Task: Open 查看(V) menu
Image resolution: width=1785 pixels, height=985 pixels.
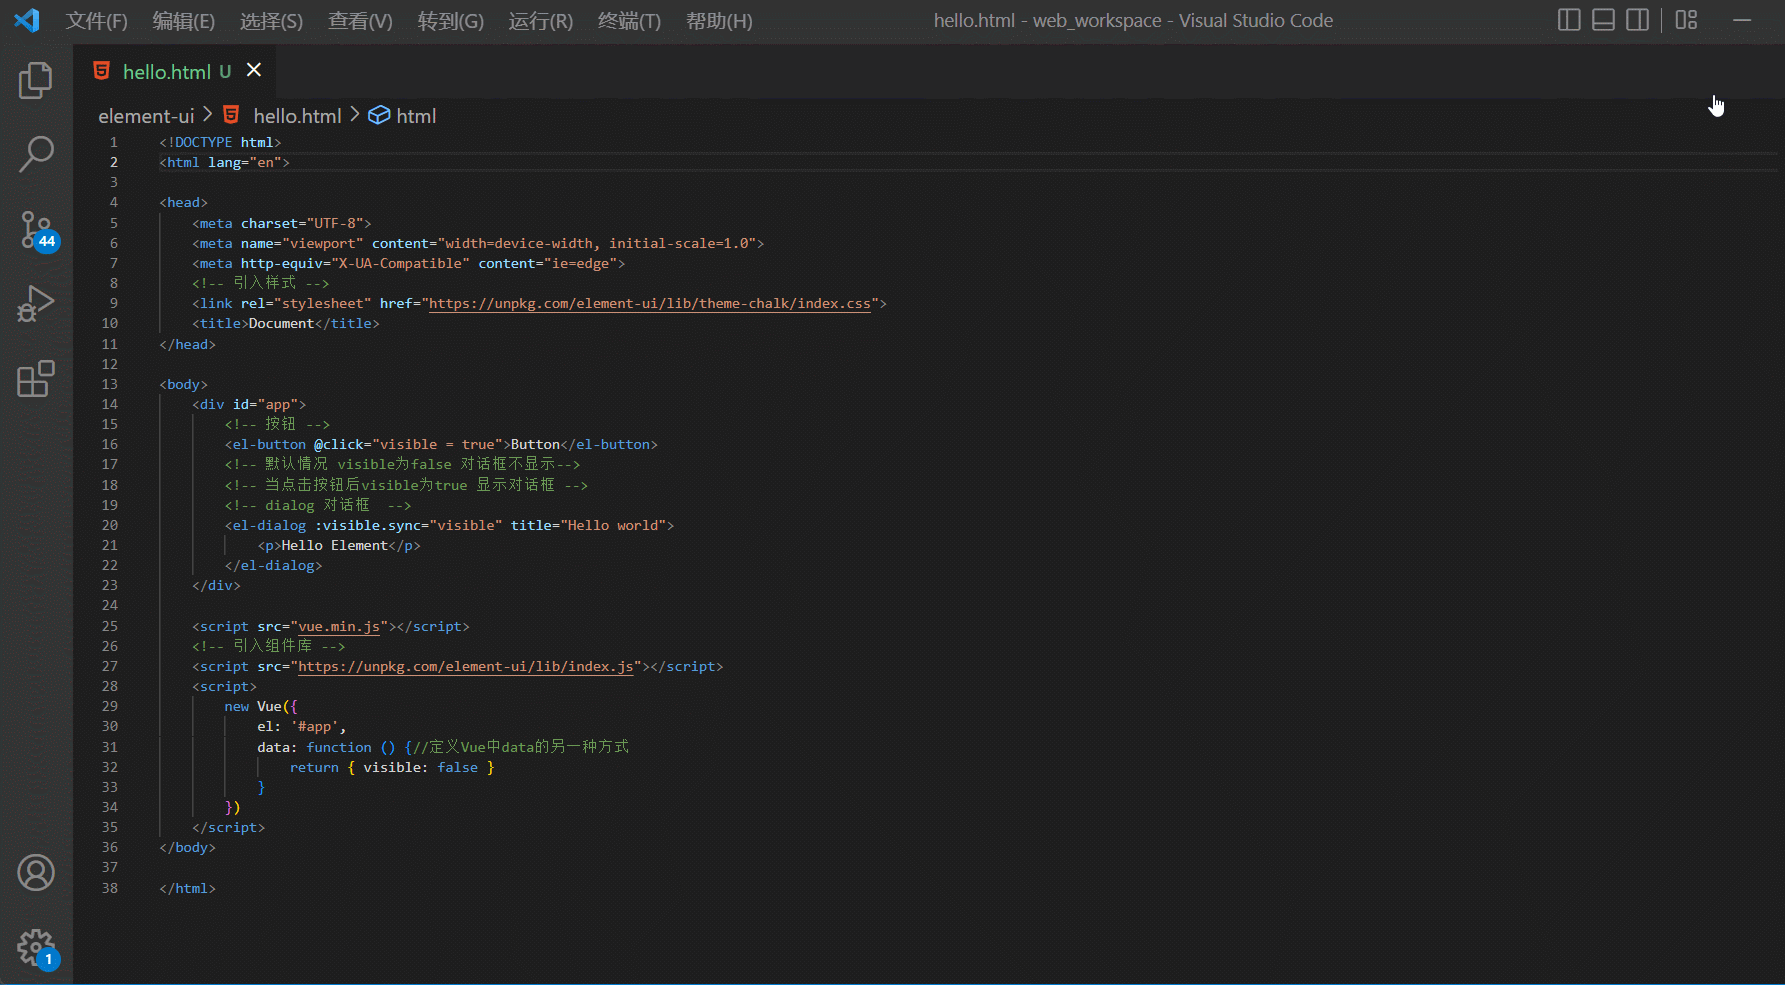Action: click(361, 21)
